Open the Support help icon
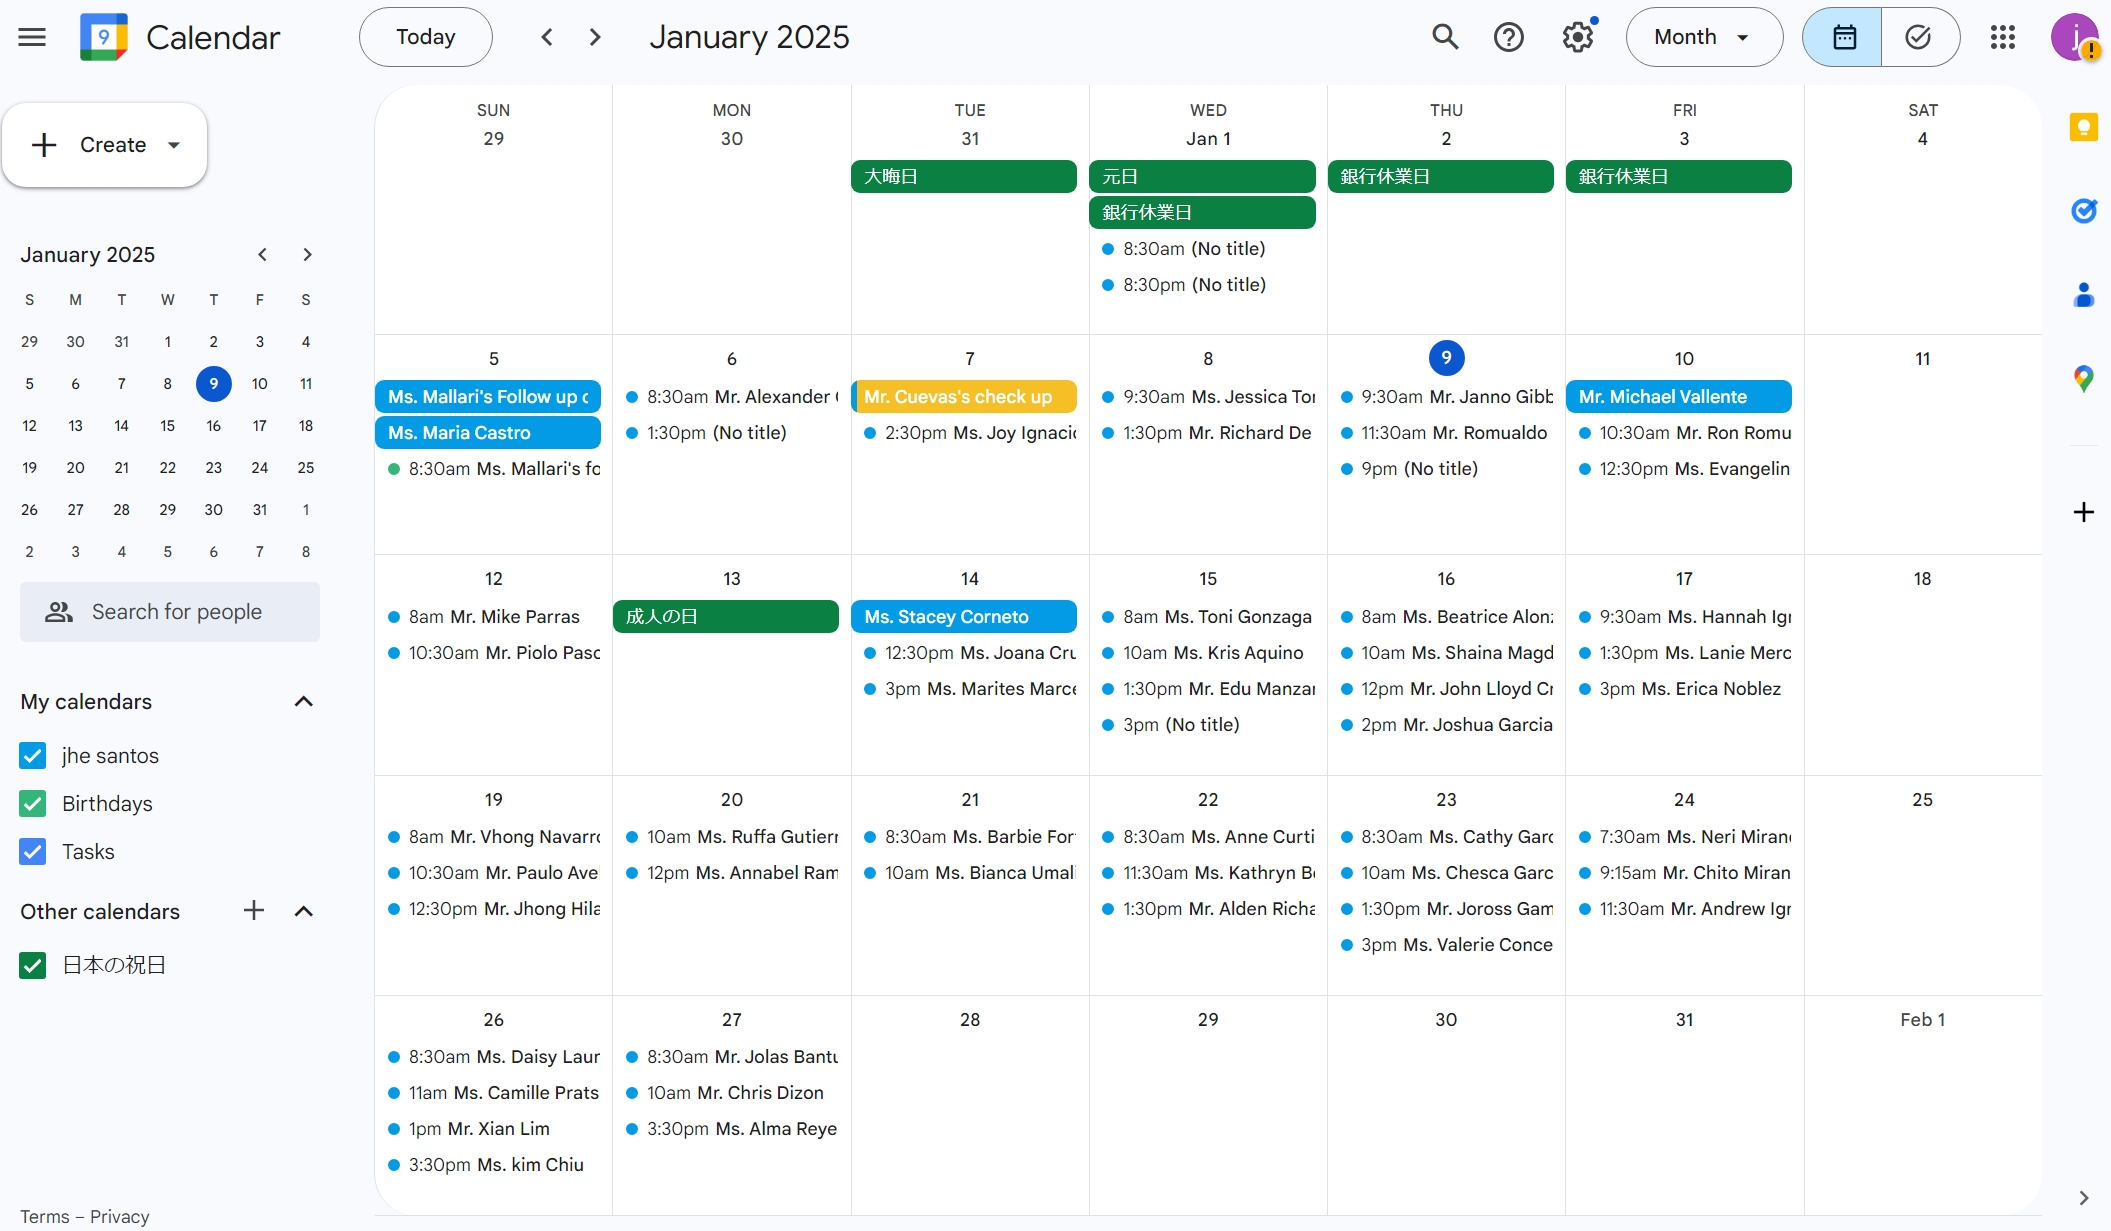The image size is (2111, 1231). (1508, 37)
